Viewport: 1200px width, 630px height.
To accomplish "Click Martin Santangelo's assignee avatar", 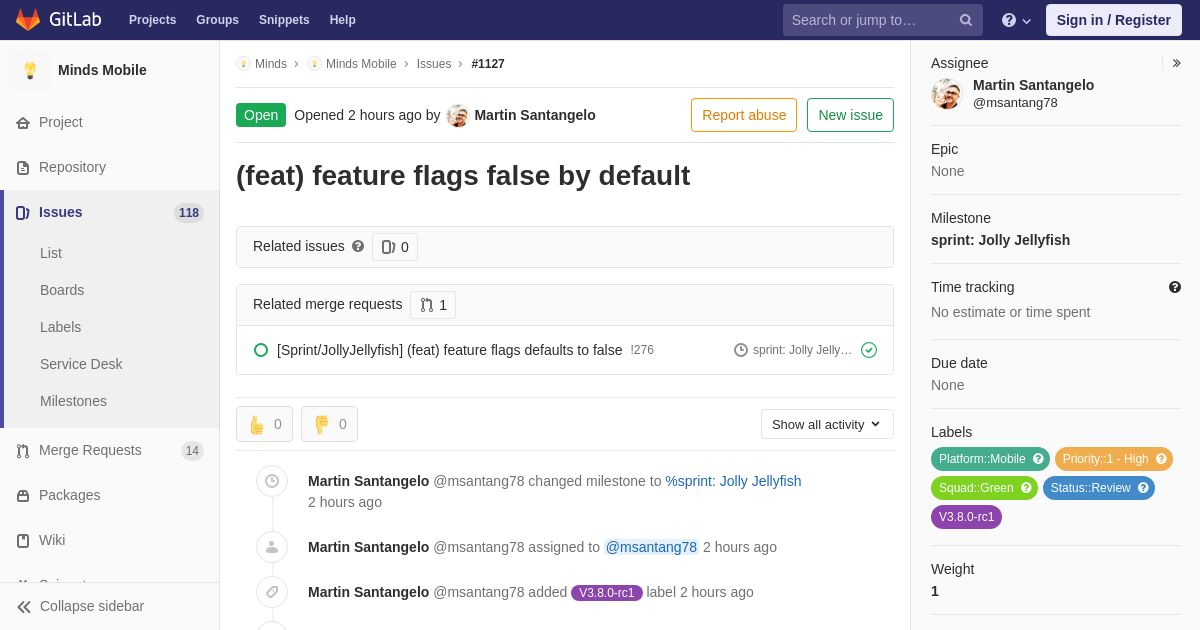I will tap(946, 94).
